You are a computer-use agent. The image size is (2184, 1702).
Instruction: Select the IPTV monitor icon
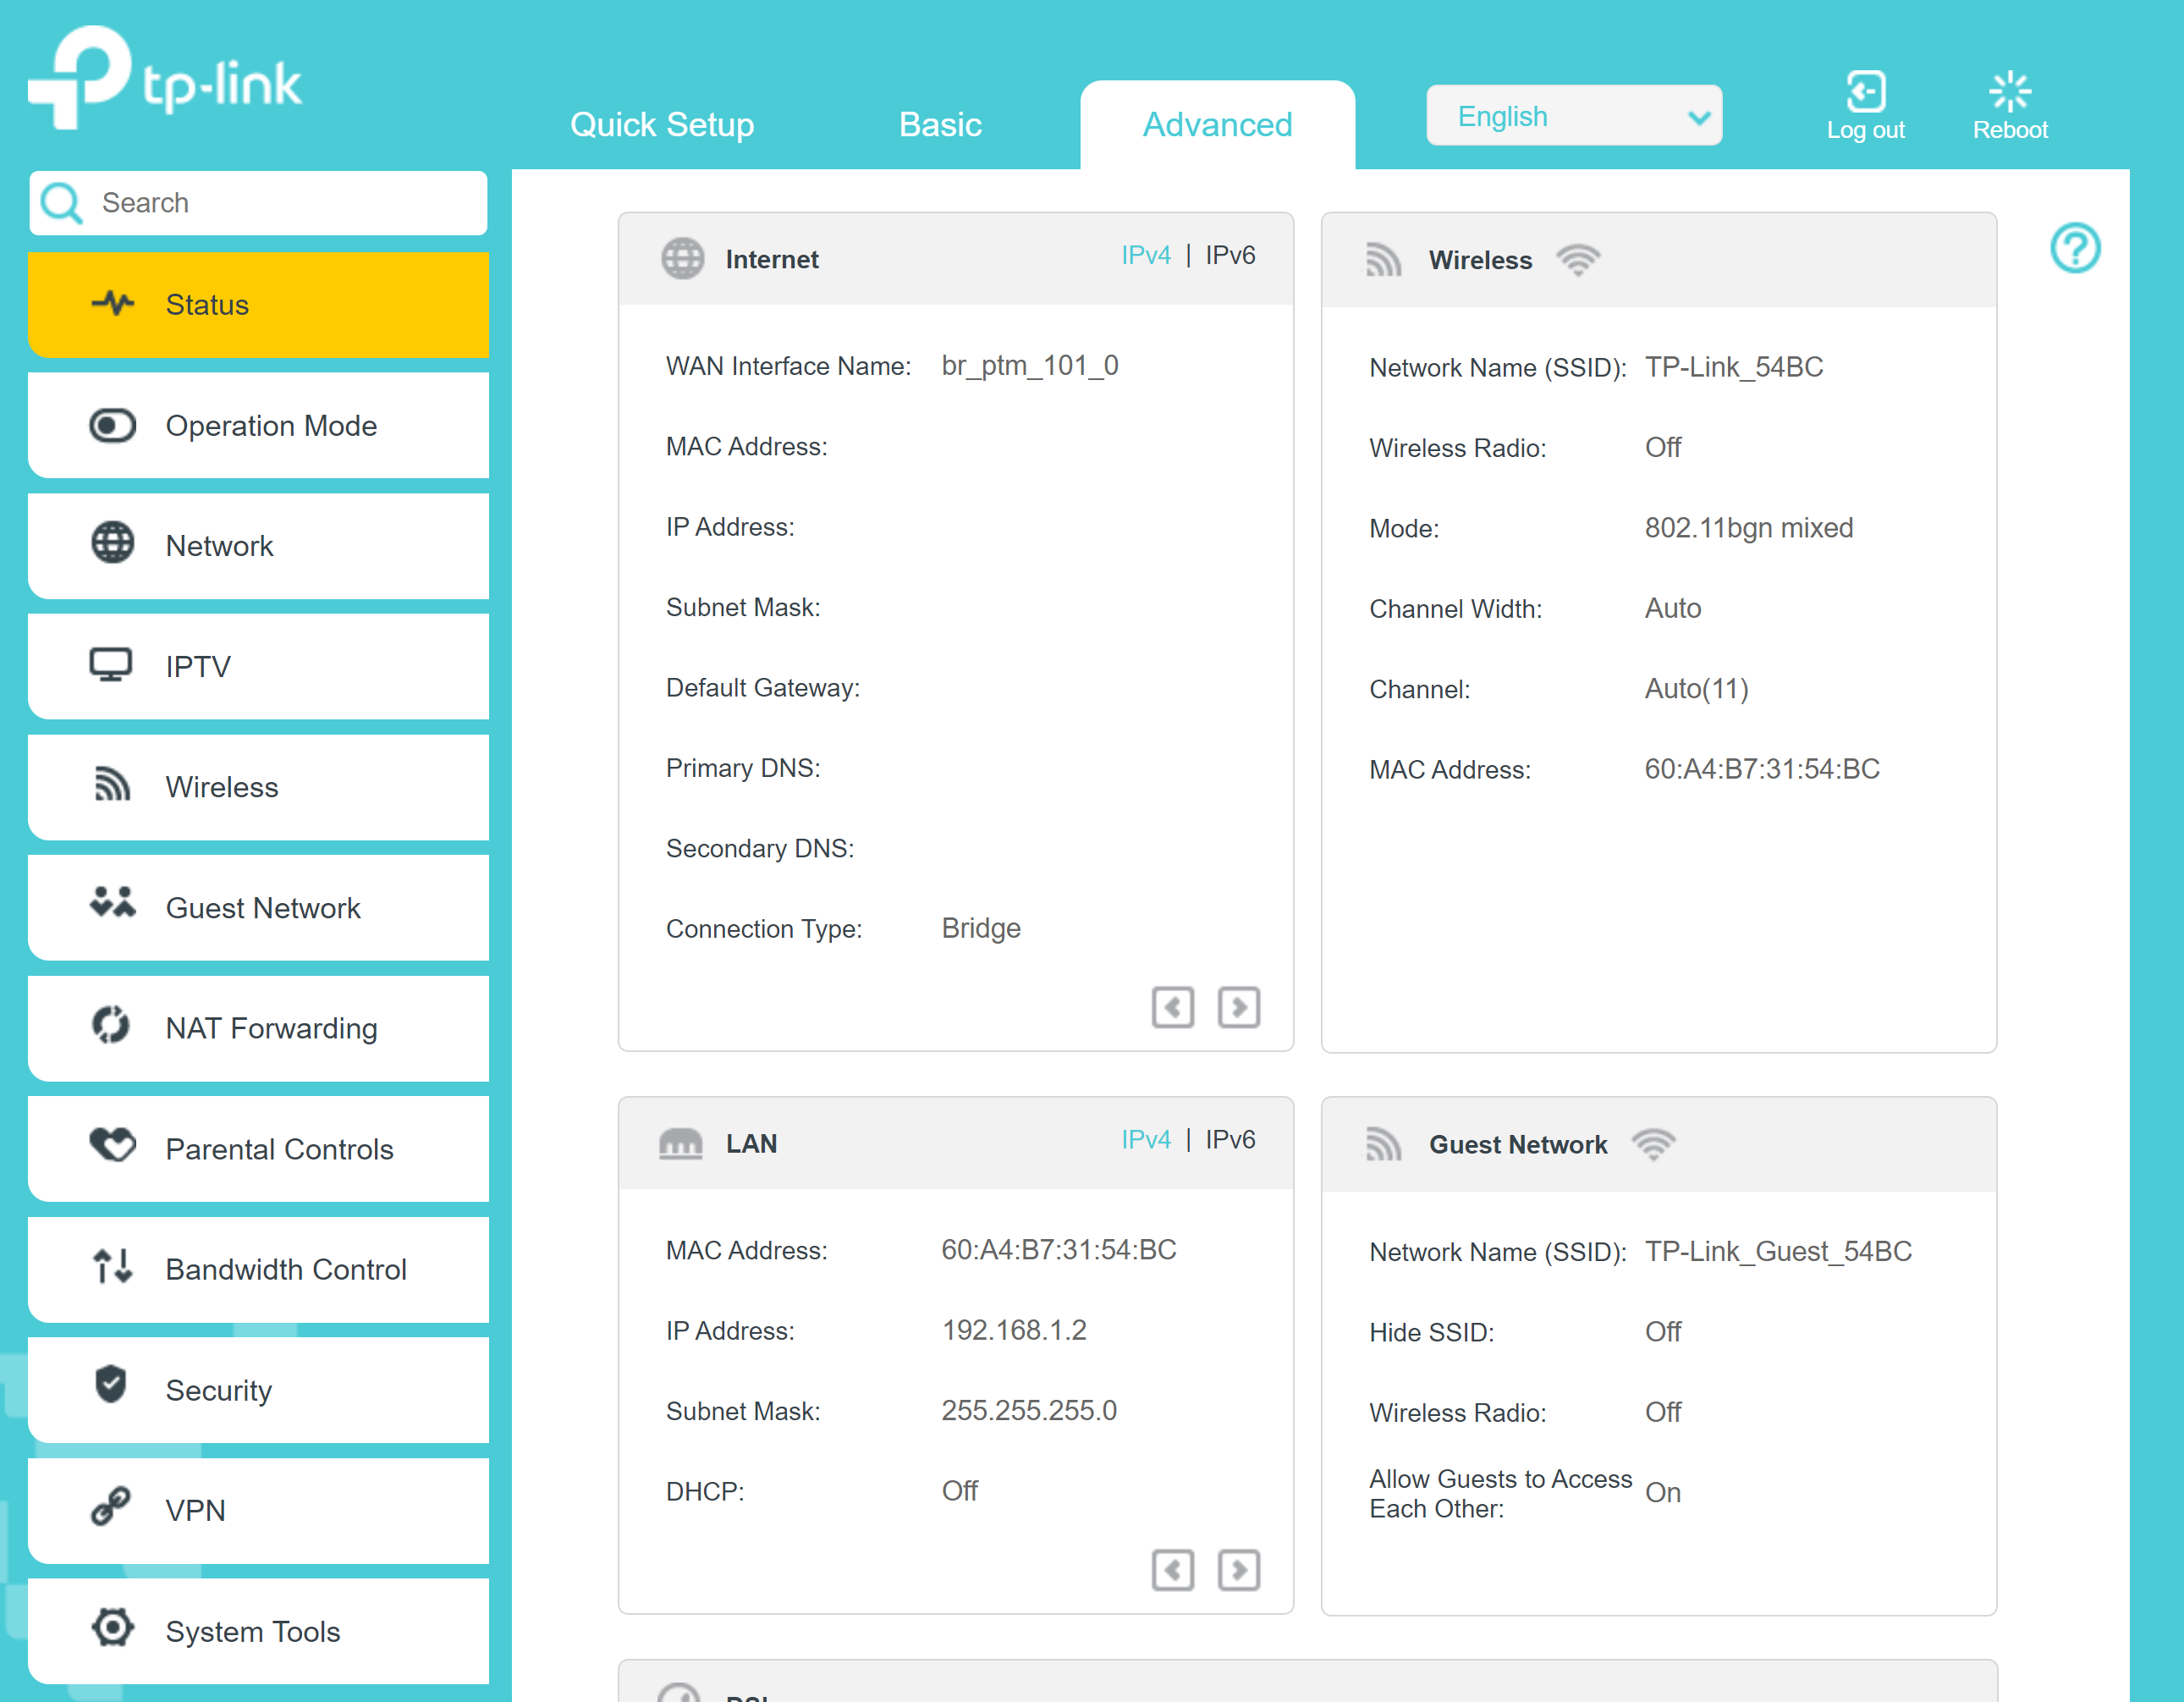coord(111,665)
